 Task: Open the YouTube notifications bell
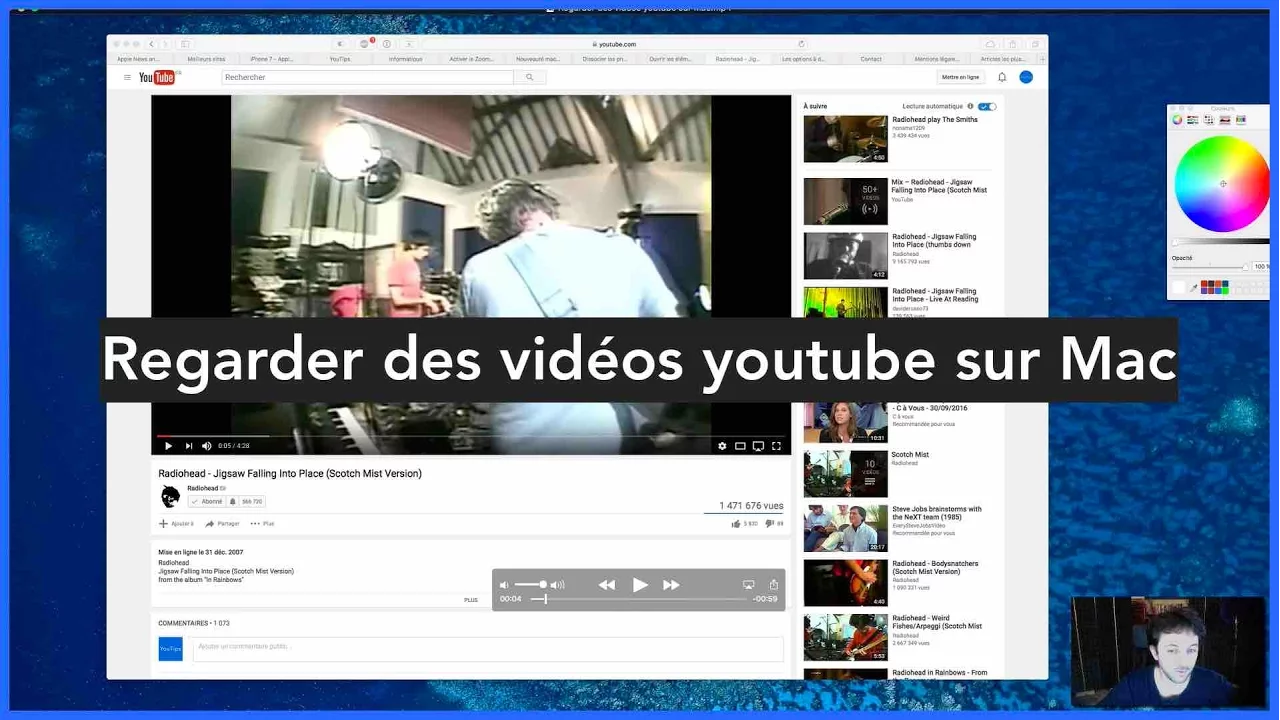pos(1002,77)
